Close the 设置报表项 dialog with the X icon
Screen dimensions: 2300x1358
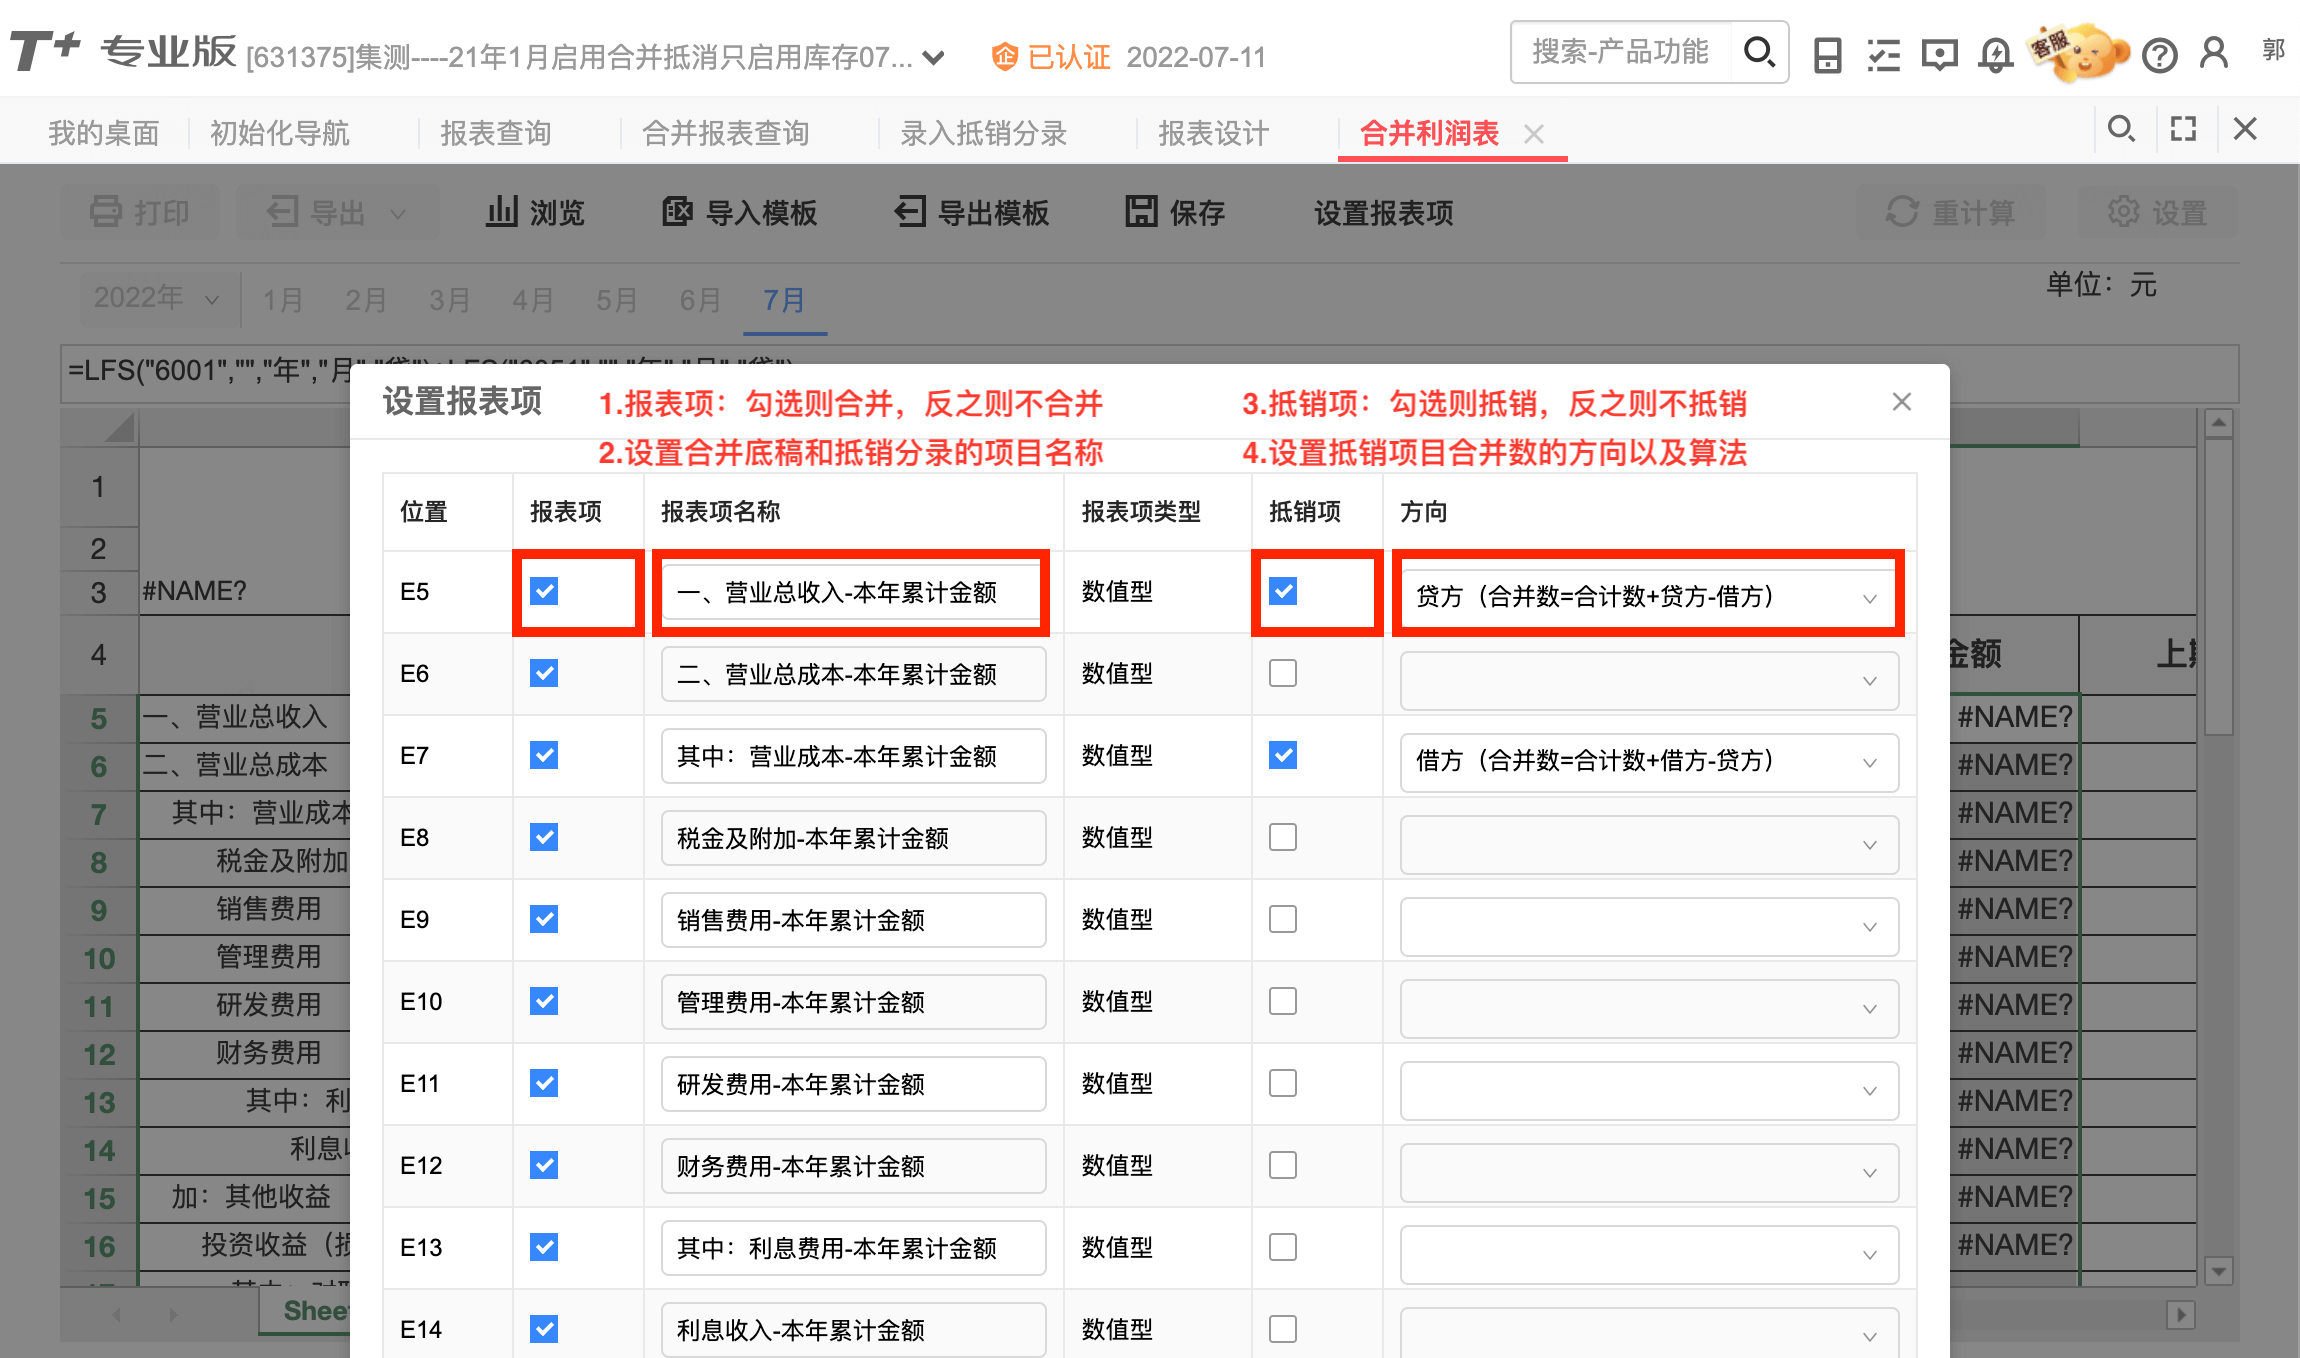(1901, 402)
